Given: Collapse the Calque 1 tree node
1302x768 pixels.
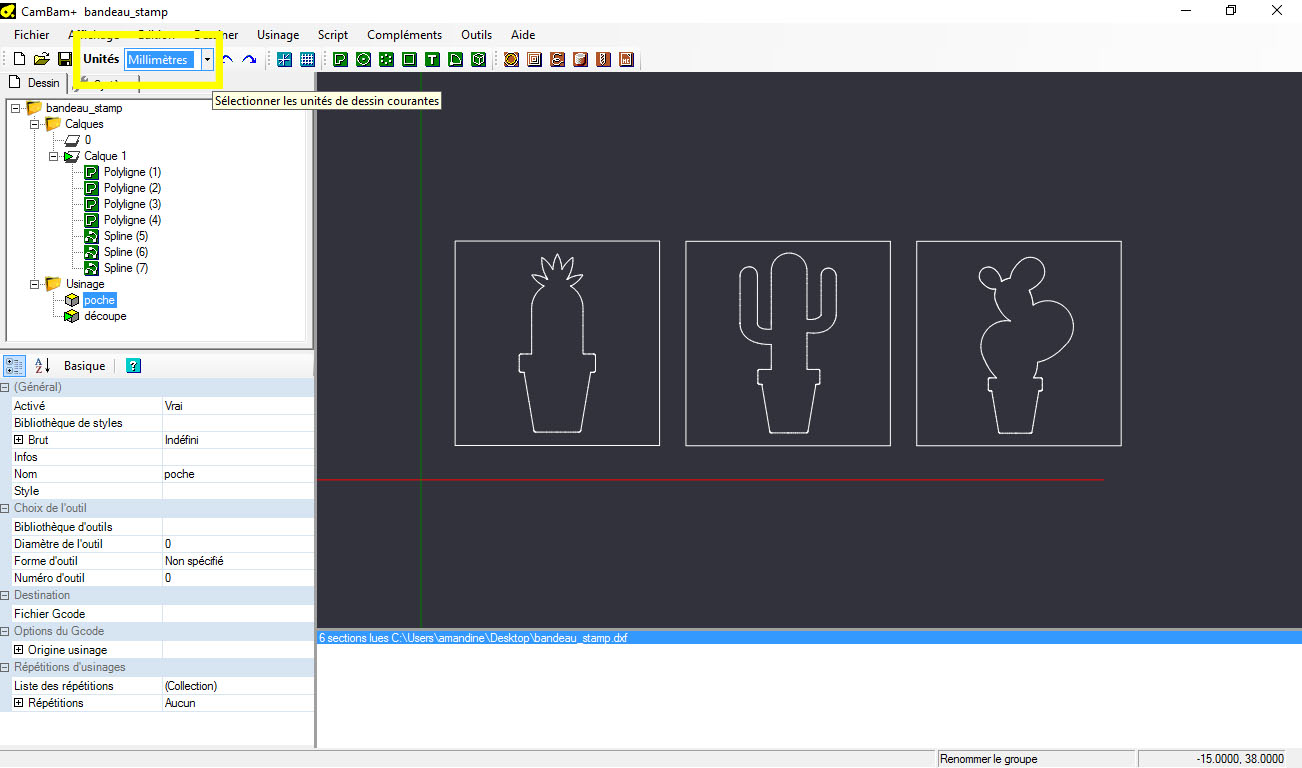Looking at the screenshot, I should pyautogui.click(x=54, y=156).
